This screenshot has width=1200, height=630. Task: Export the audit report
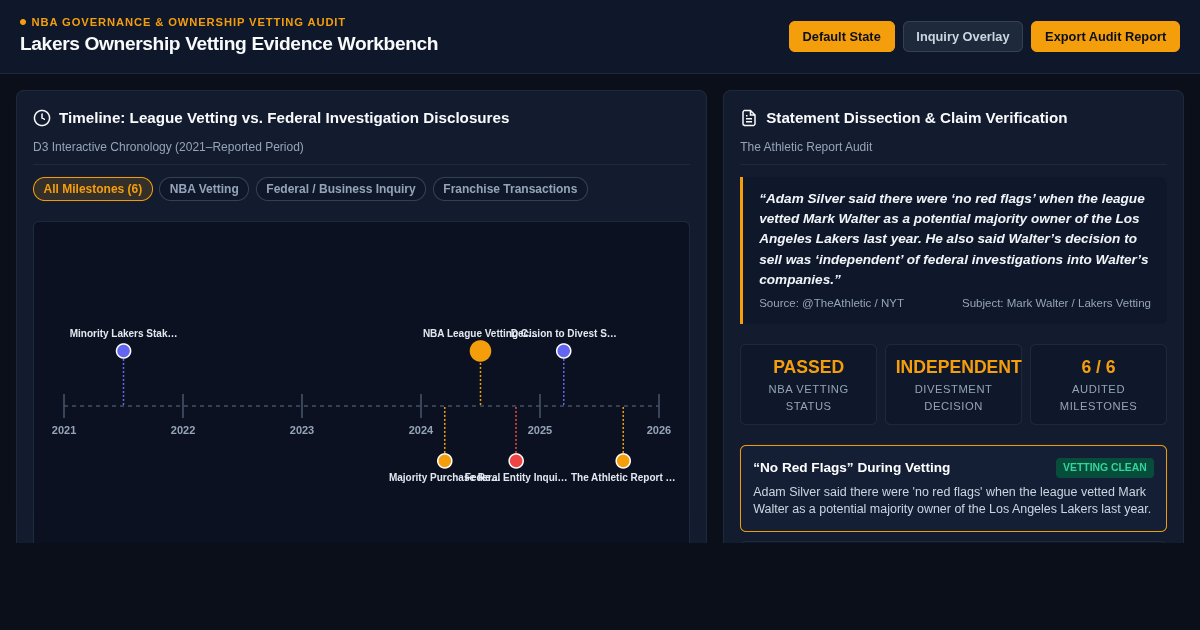(x=1105, y=36)
